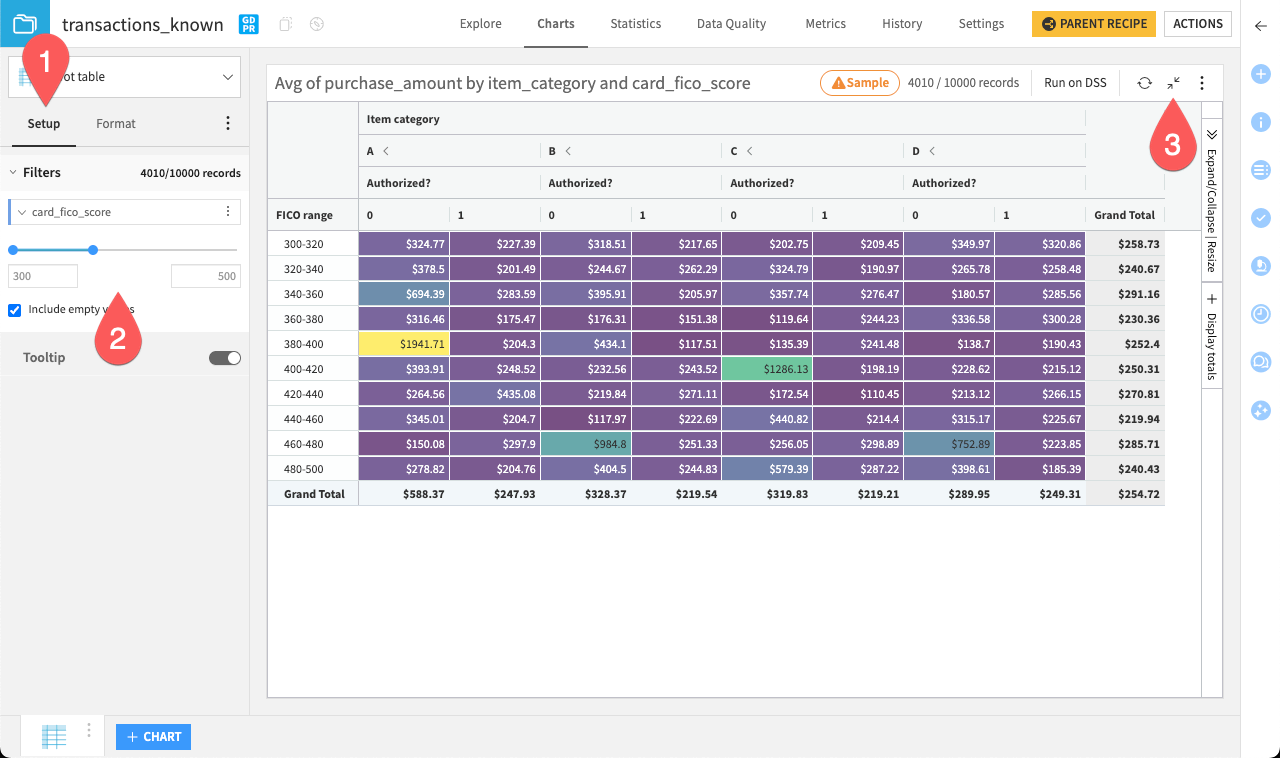Open the chart options three-dot menu
1280x758 pixels.
[1204, 82]
